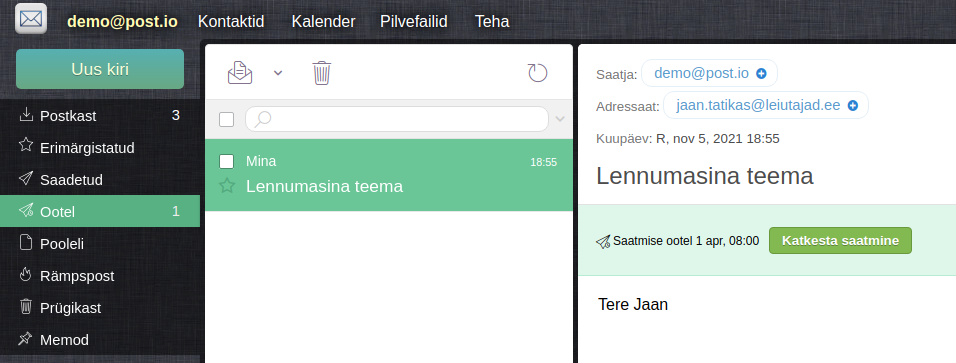The width and height of the screenshot is (956, 363).
Task: Click the move-to-folder envelope icon
Action: (x=240, y=73)
